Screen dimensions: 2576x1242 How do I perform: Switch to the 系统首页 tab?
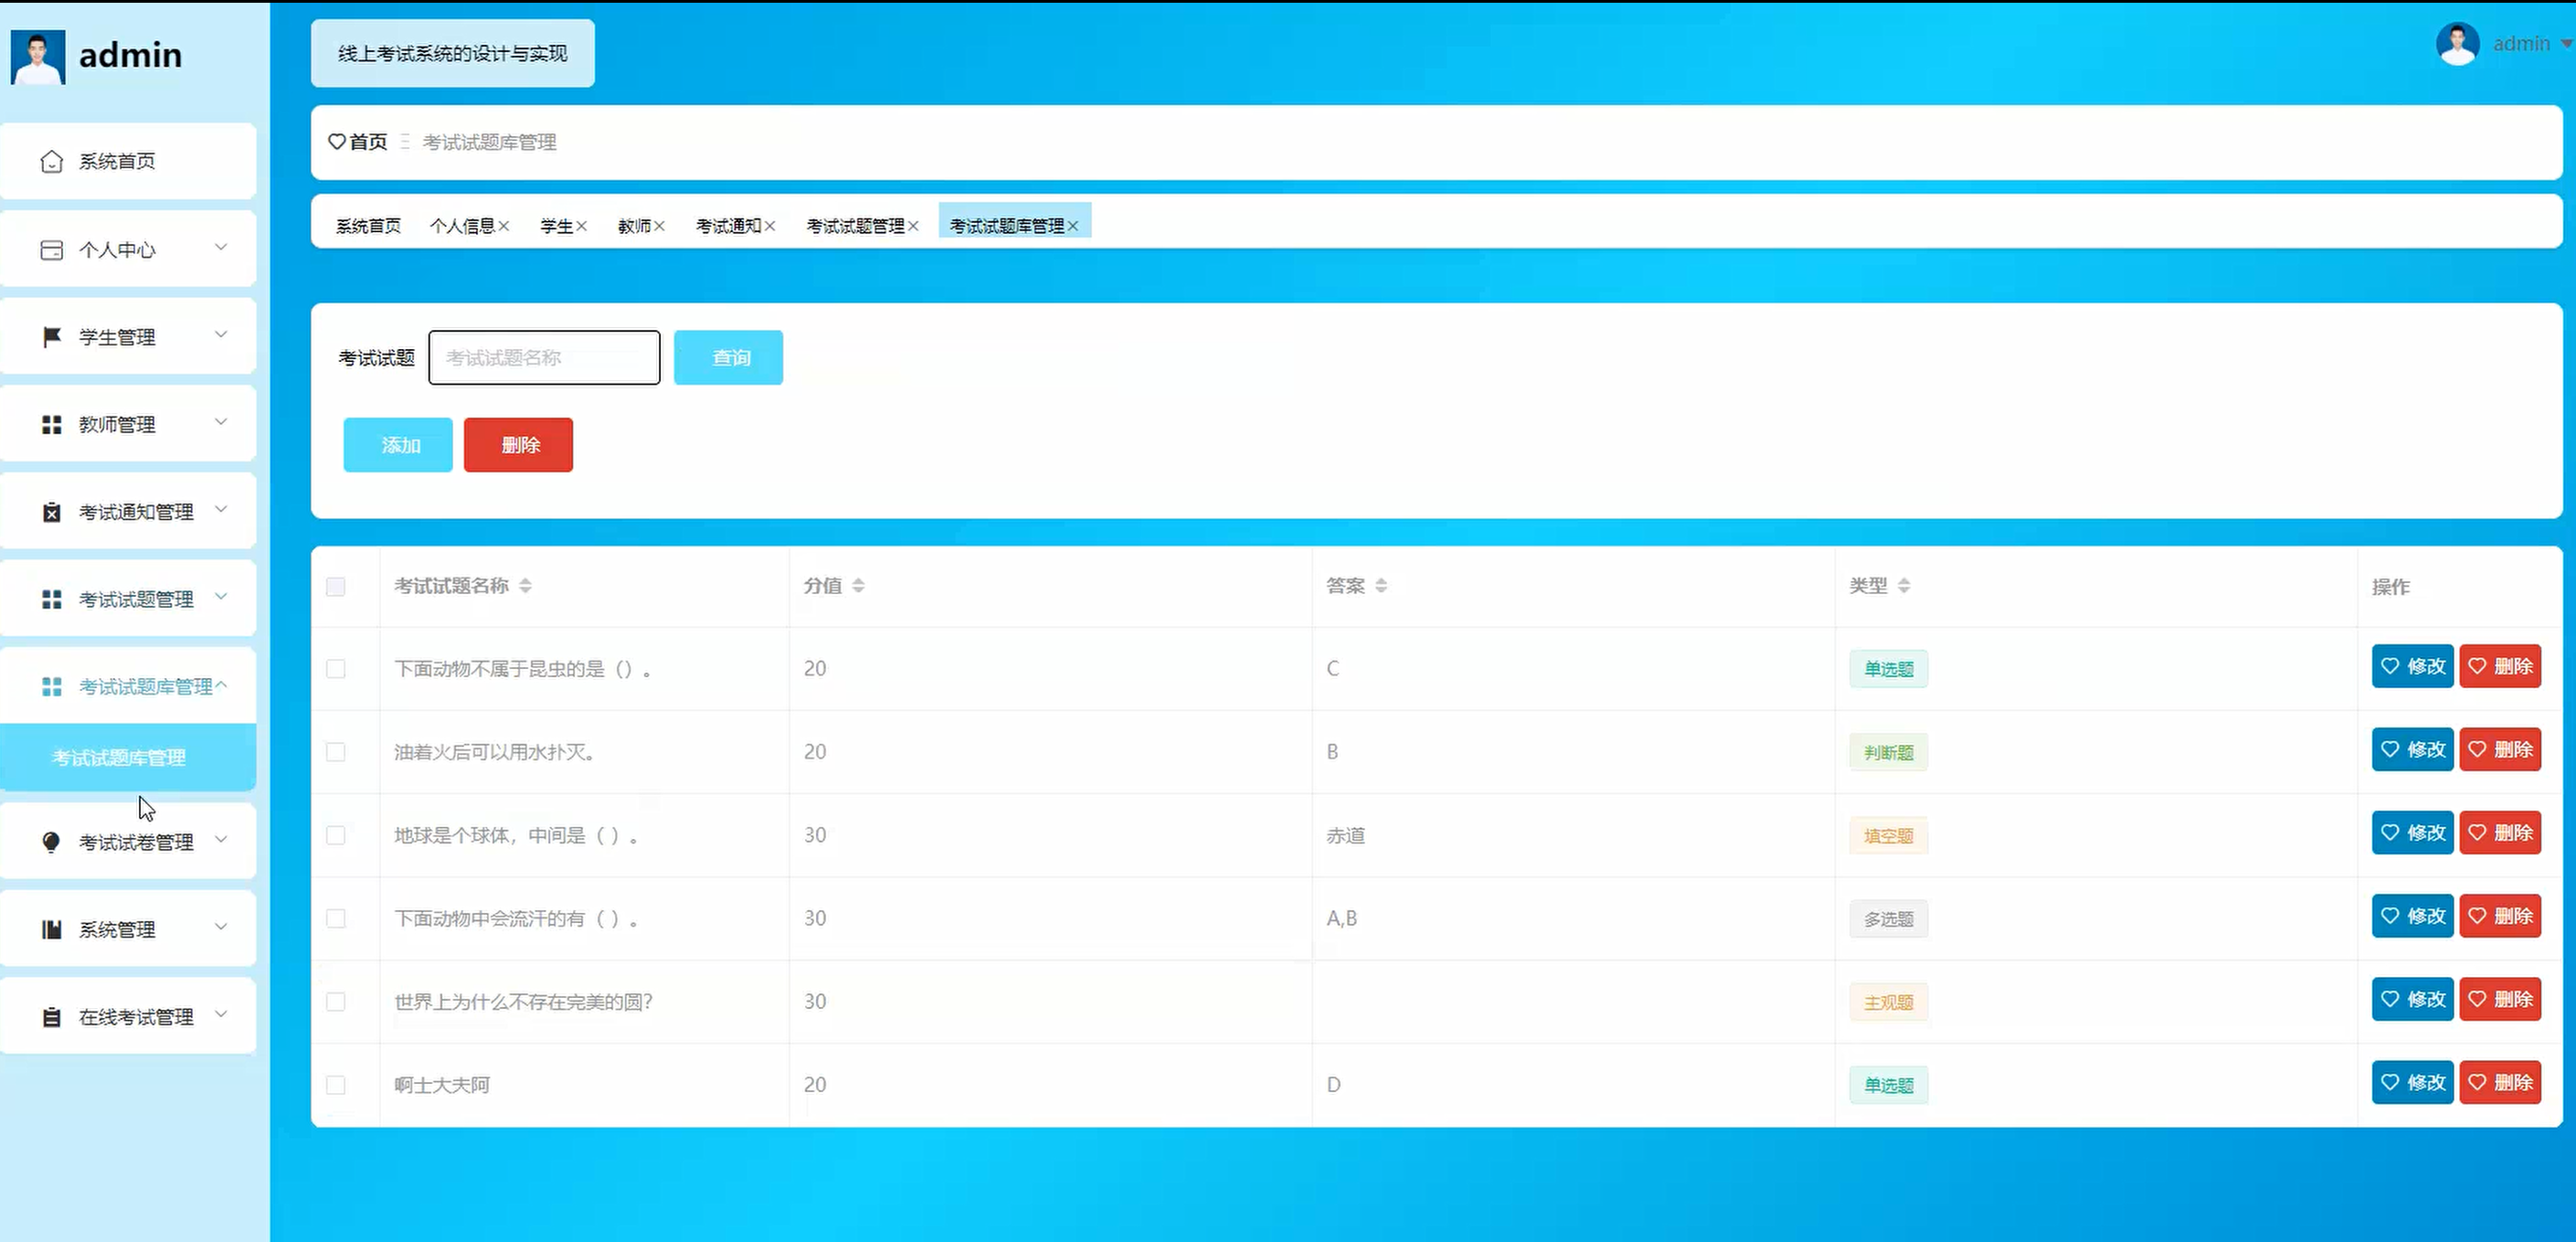tap(368, 226)
